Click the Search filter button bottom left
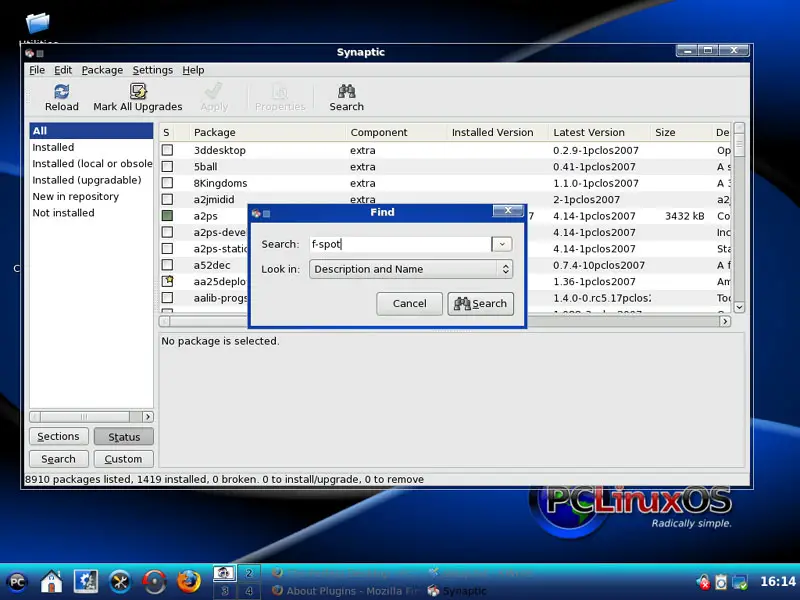Image resolution: width=800 pixels, height=600 pixels. 59,459
